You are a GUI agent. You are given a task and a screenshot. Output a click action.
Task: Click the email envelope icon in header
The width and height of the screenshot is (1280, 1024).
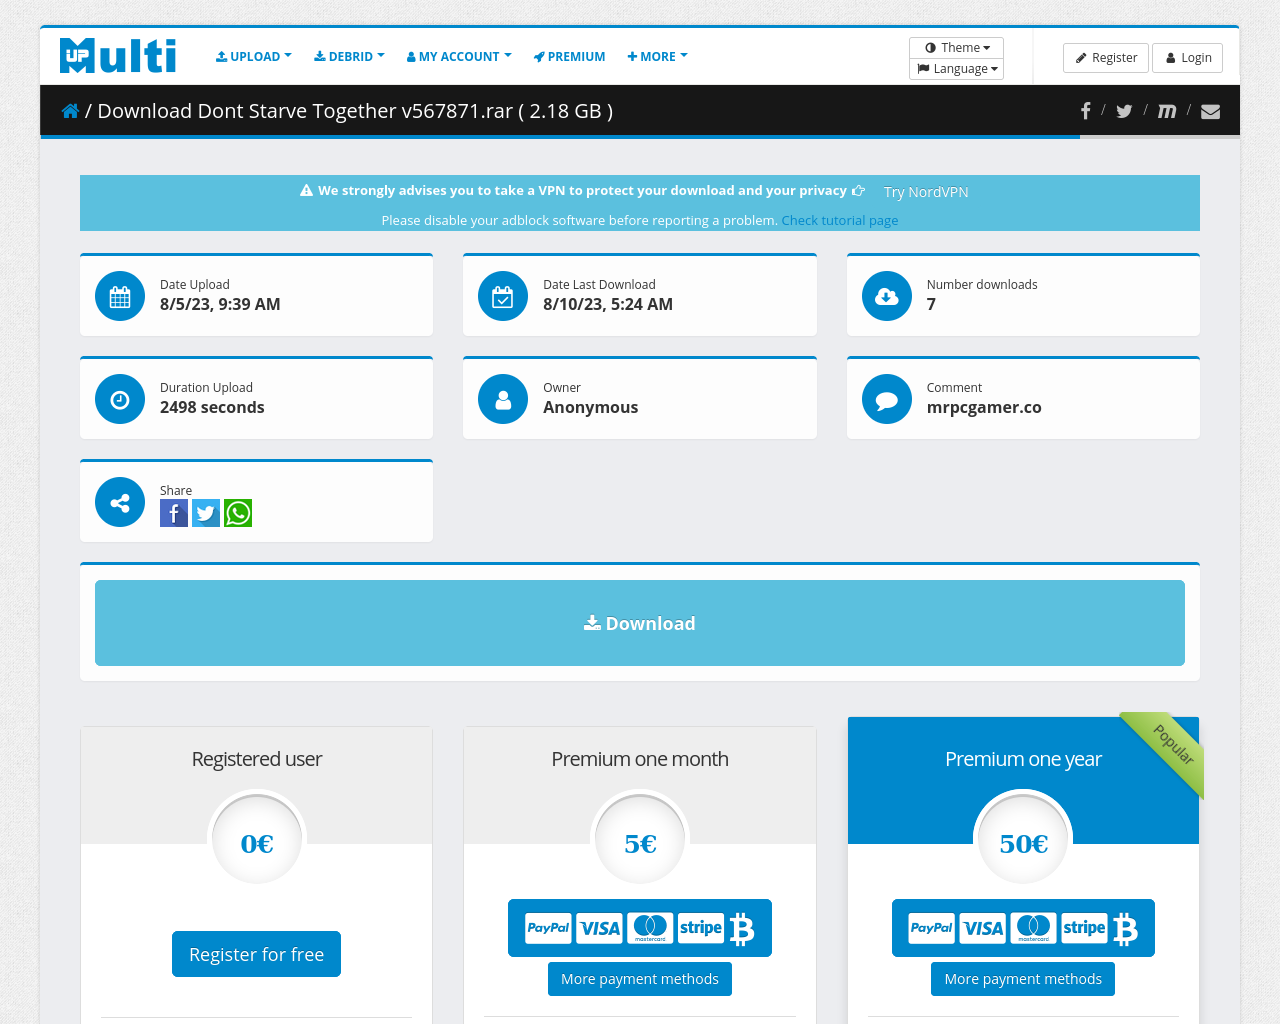click(1210, 111)
